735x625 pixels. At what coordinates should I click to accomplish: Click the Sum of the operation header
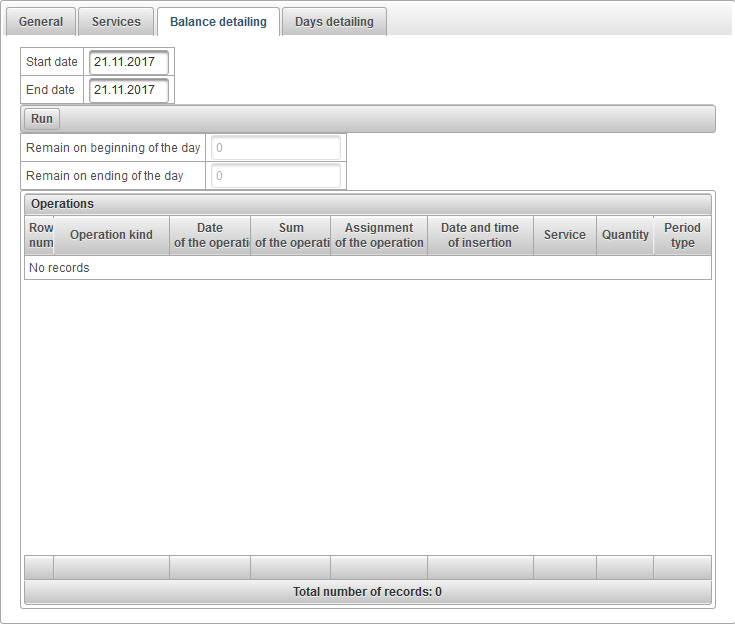pos(291,235)
